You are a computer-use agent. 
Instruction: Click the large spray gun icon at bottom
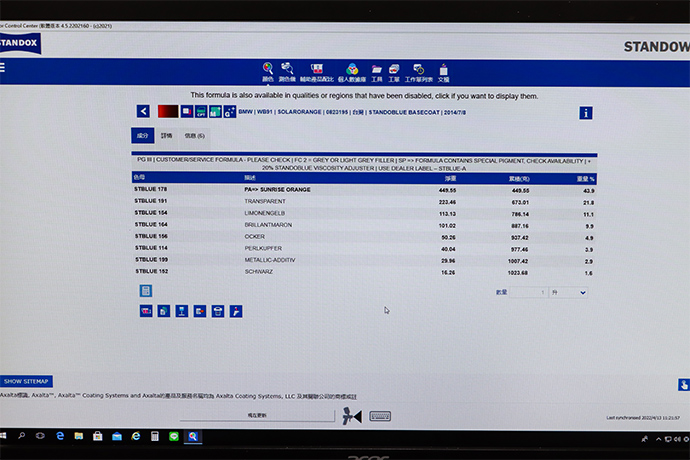(352, 416)
